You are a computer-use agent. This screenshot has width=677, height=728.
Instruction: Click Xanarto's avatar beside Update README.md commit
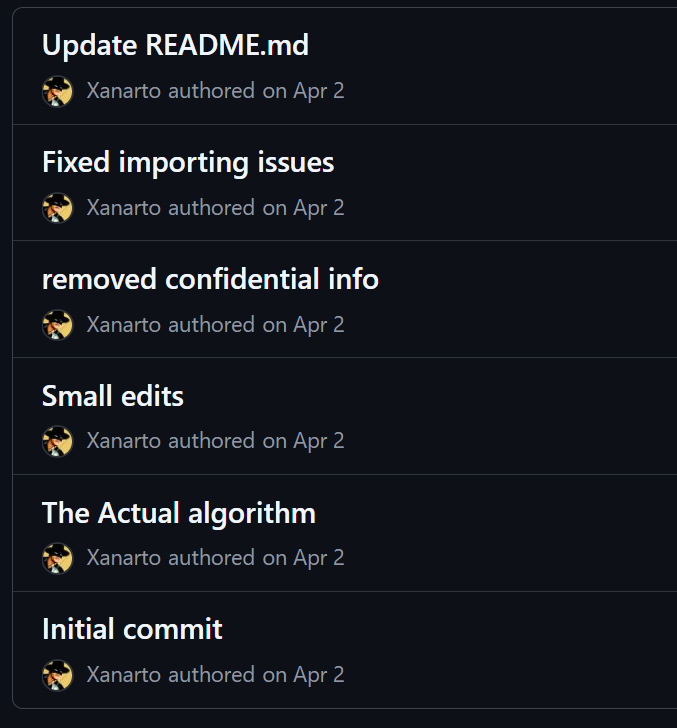[x=58, y=91]
